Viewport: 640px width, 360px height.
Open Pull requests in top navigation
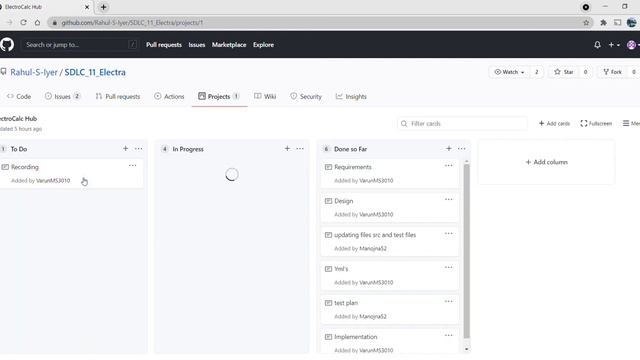pos(164,45)
